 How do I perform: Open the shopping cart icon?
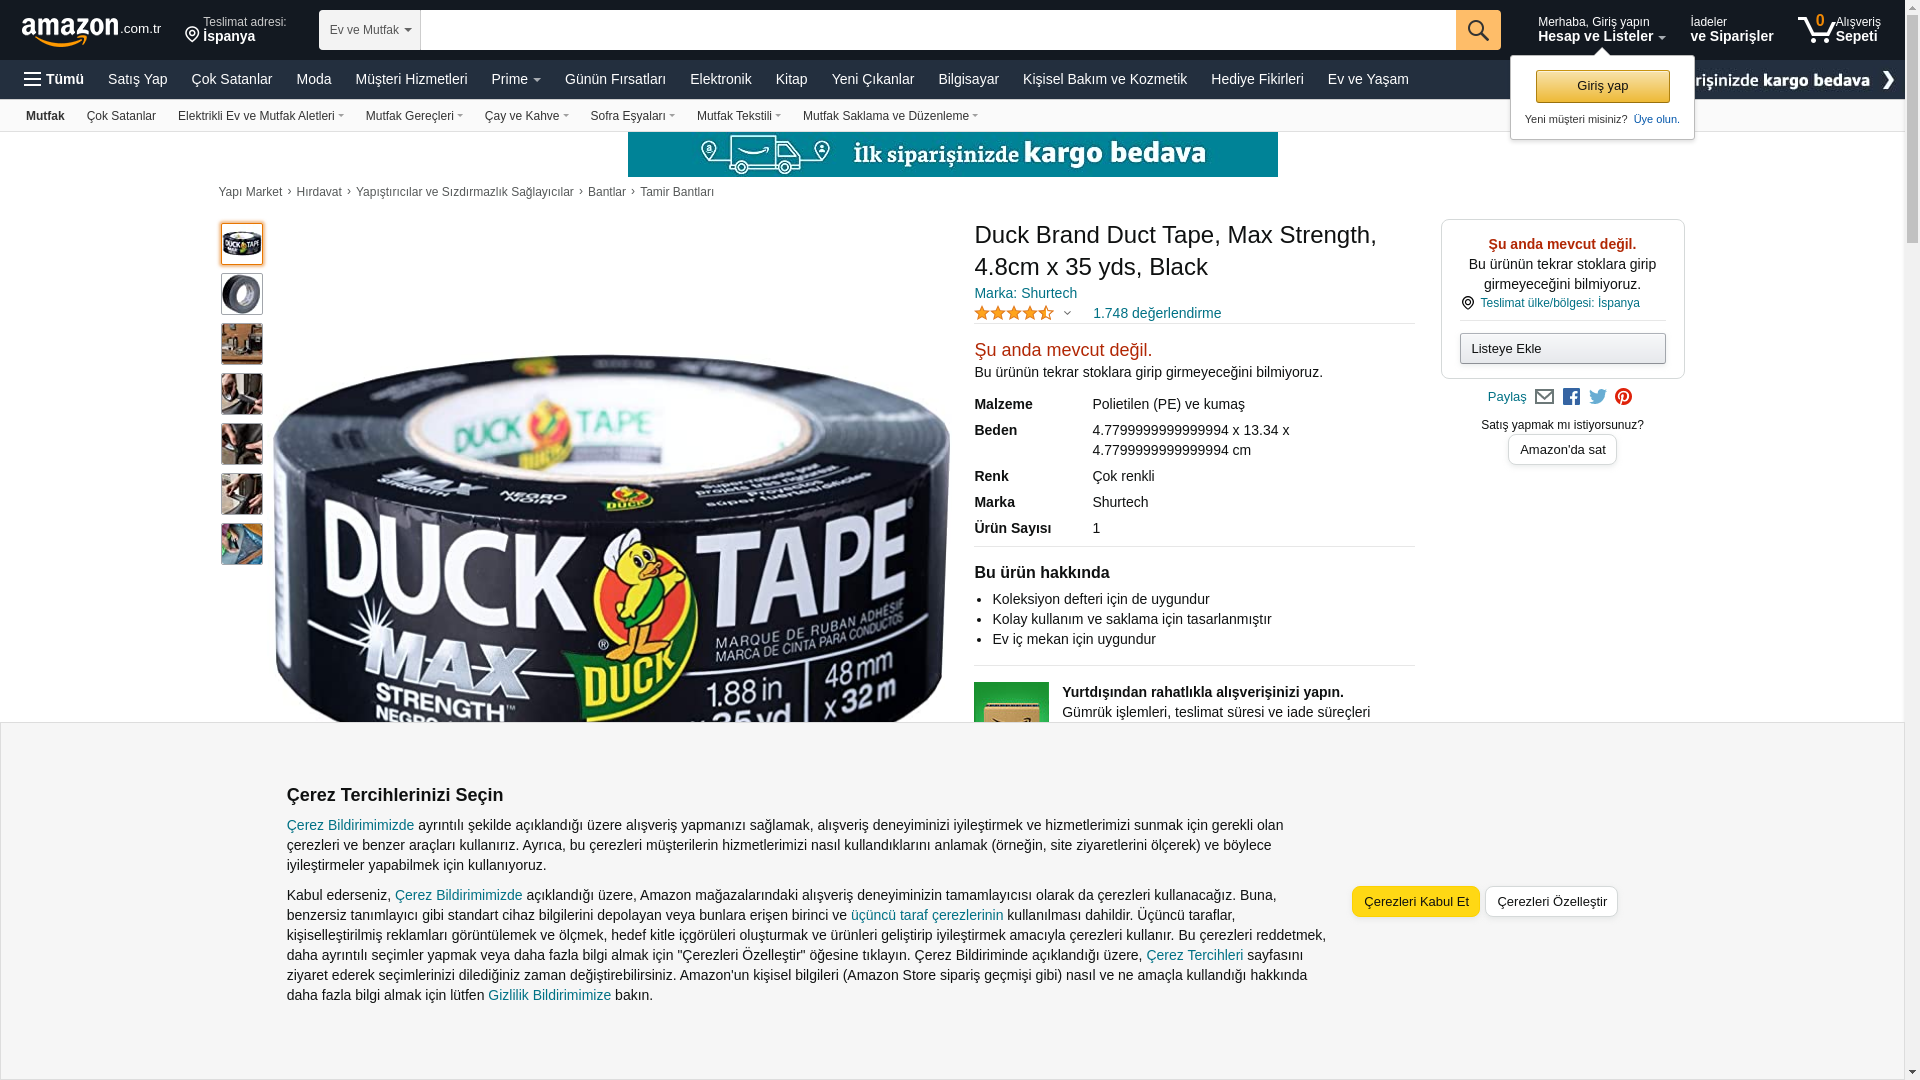(x=1838, y=29)
